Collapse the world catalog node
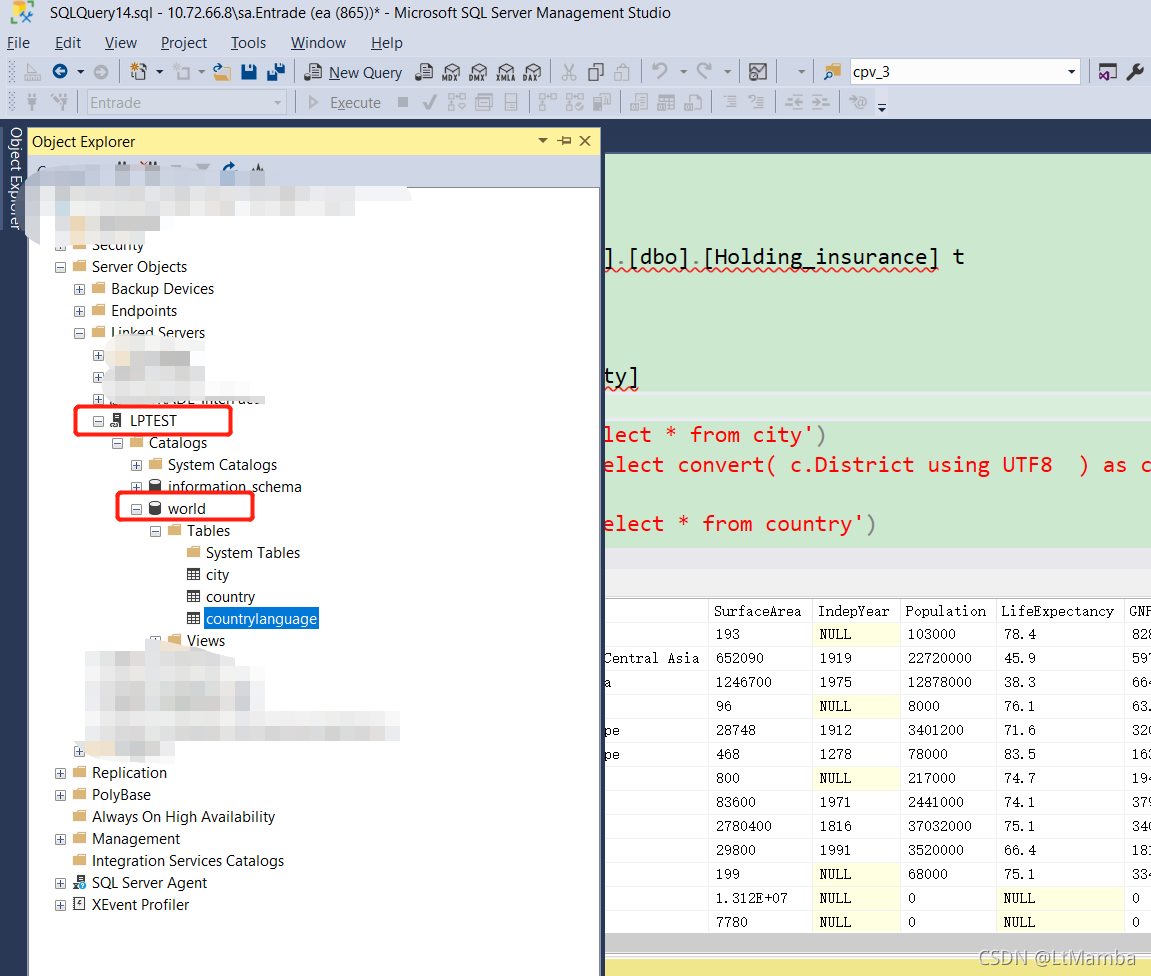The image size is (1151, 976). pyautogui.click(x=137, y=509)
